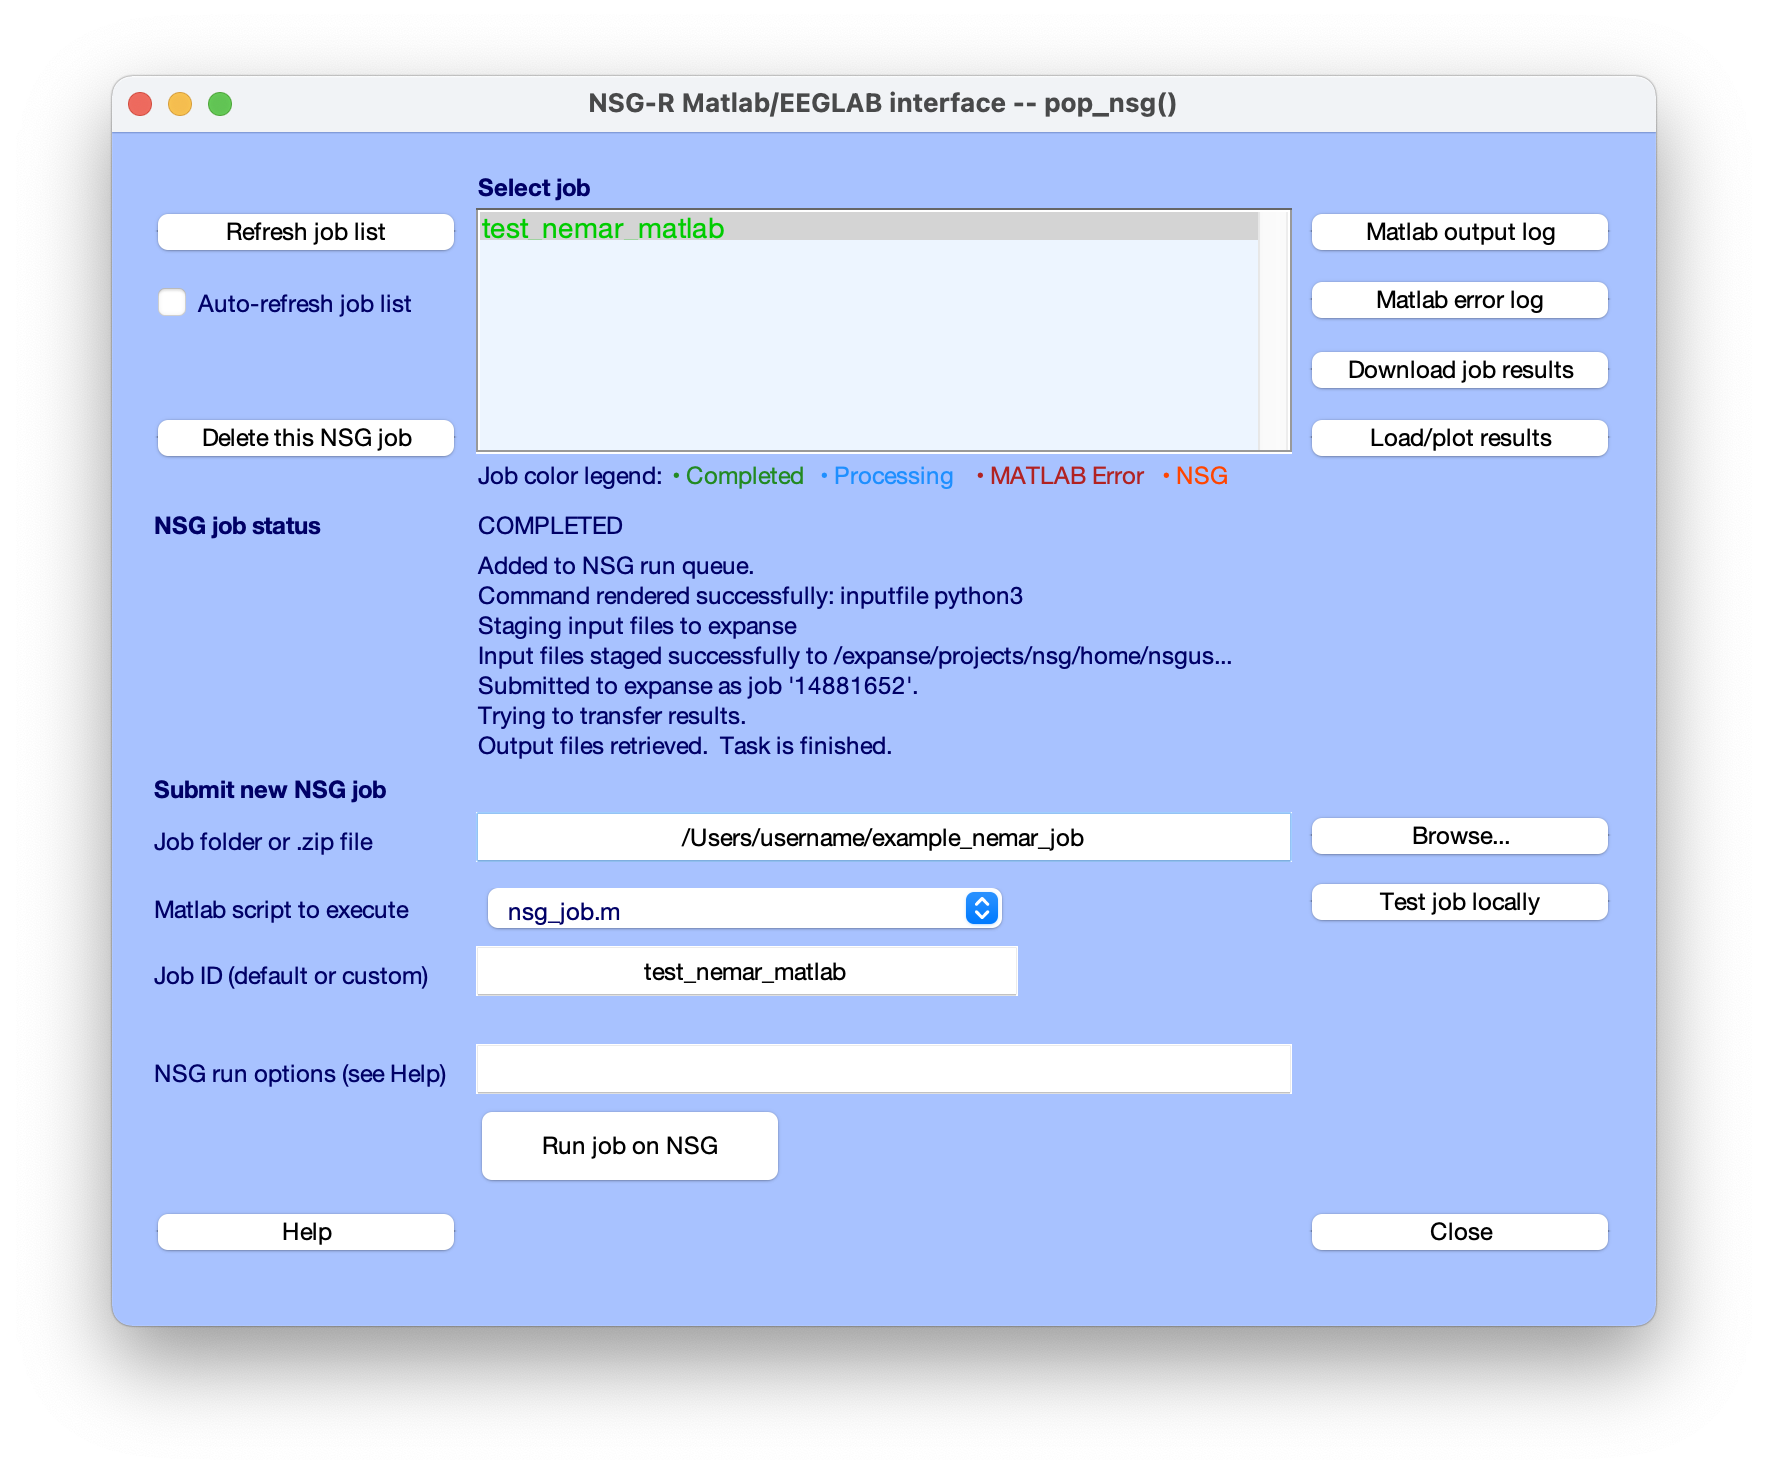Click 'Output files retrieved' status line
Viewport: 1768px width, 1474px height.
[x=685, y=746]
